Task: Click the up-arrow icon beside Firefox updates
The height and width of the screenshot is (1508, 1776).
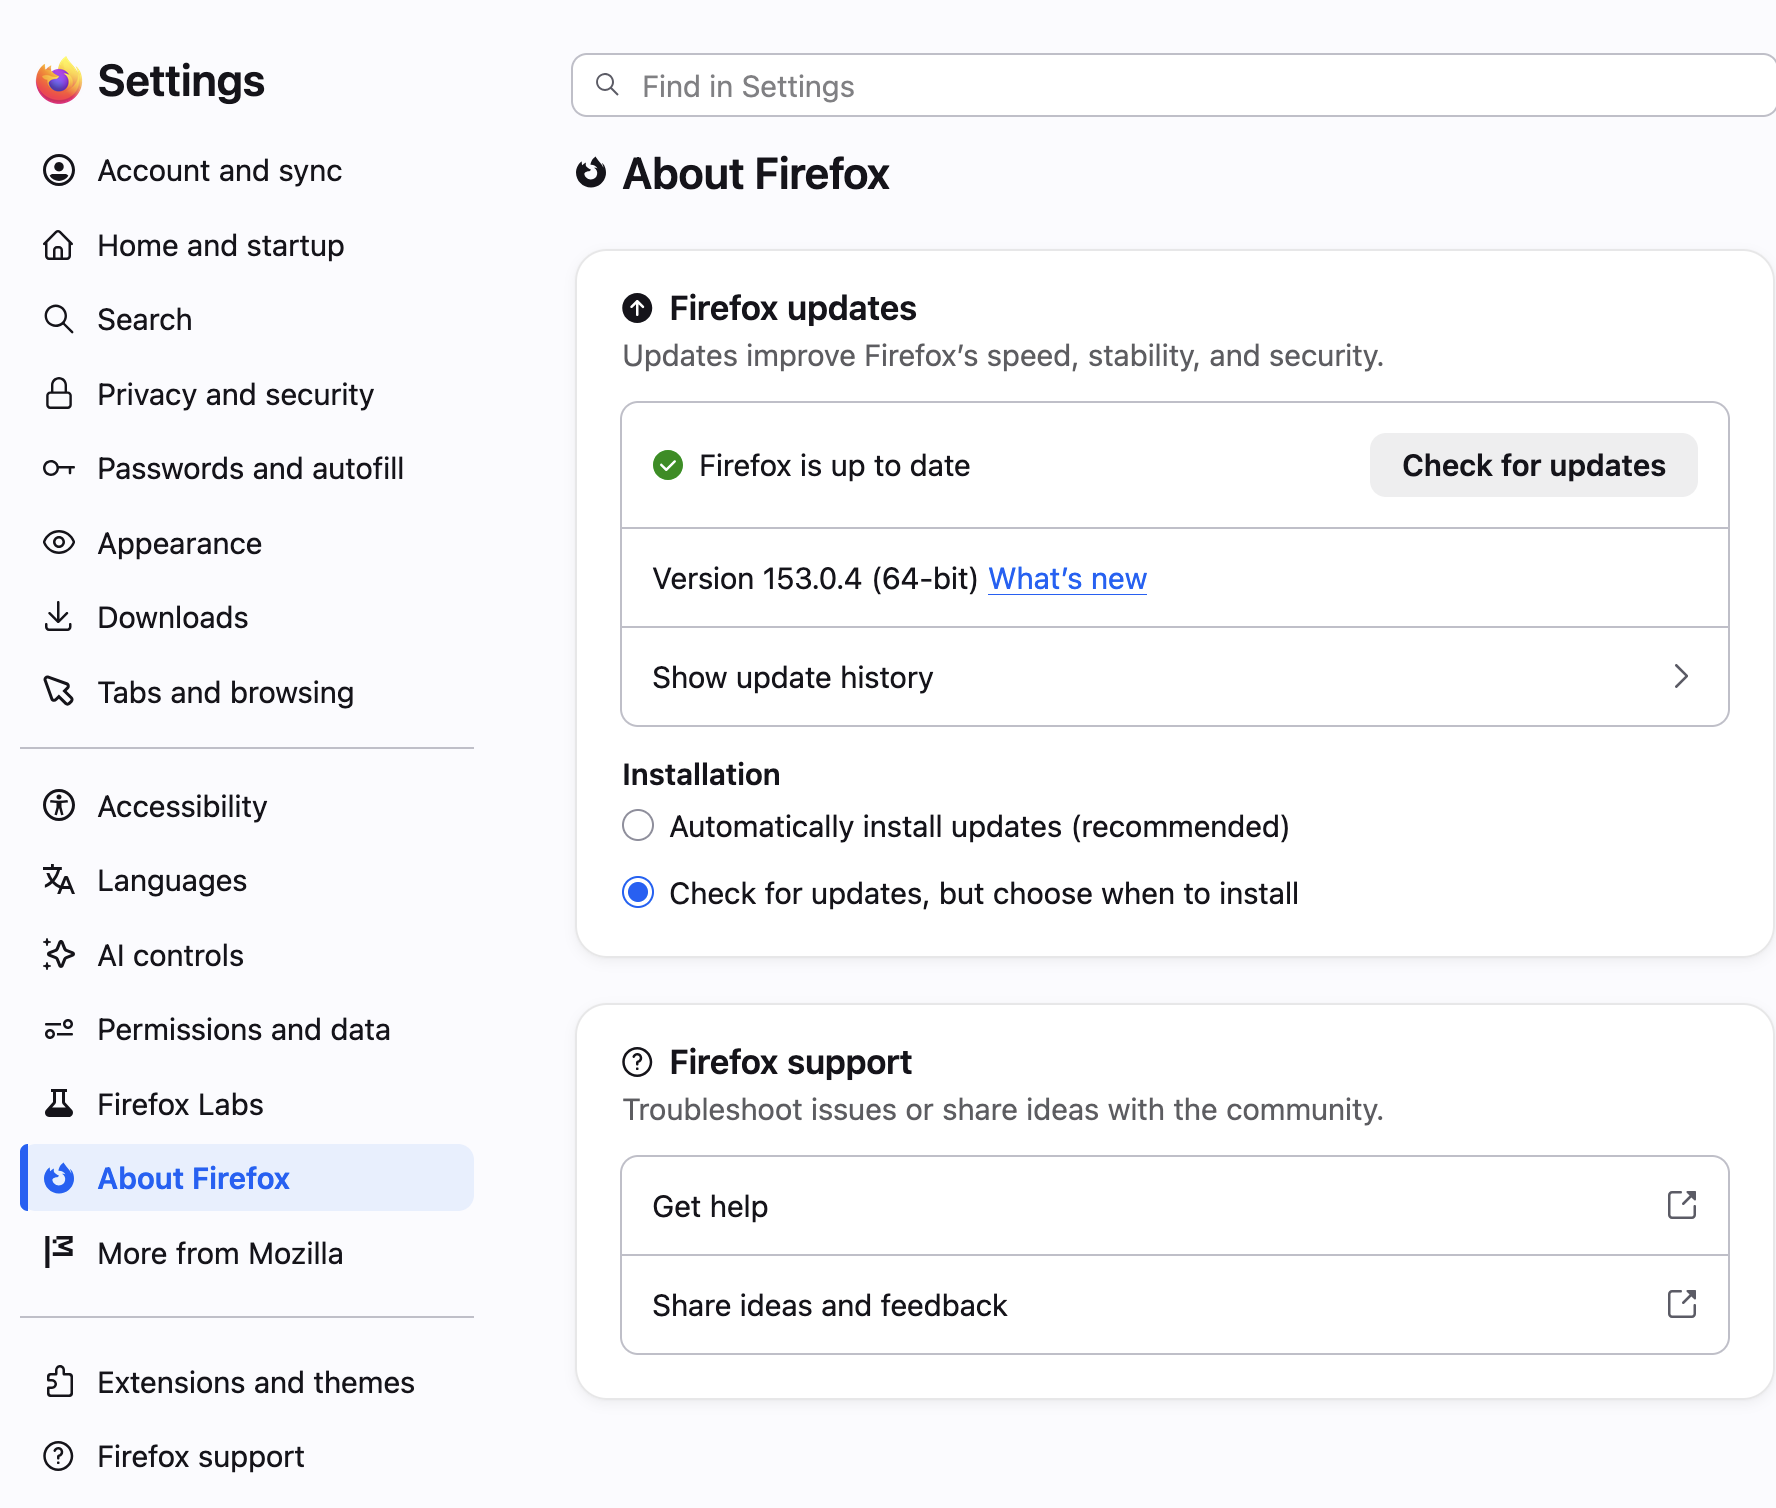Action: point(637,308)
